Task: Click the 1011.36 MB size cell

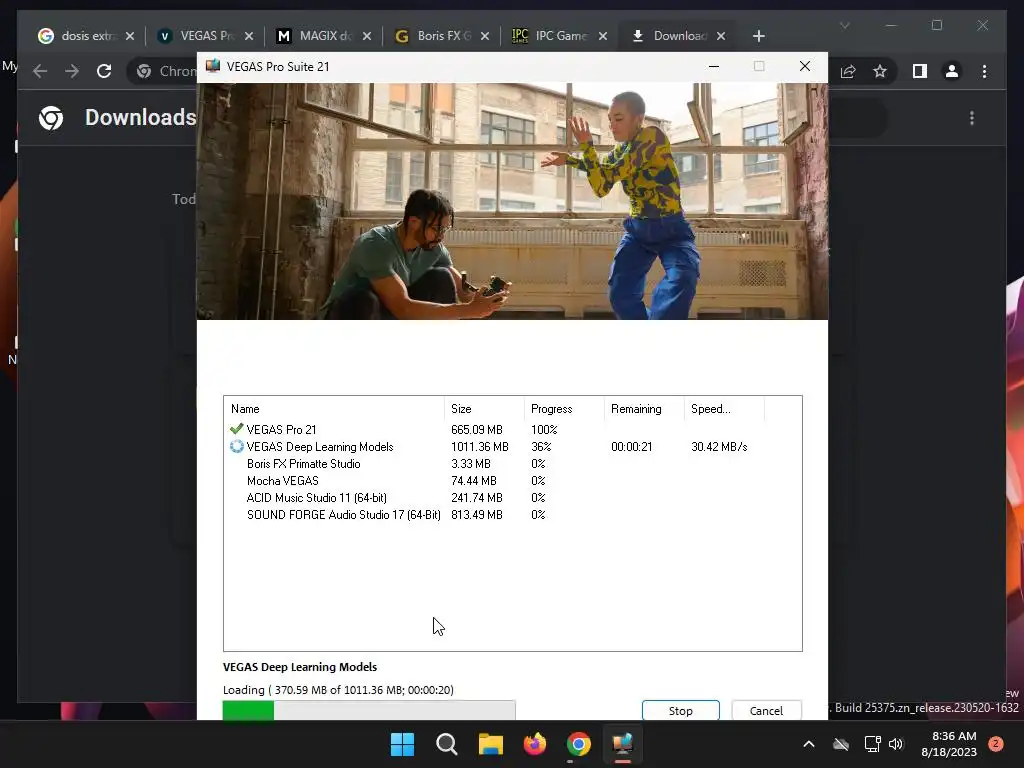Action: click(479, 447)
